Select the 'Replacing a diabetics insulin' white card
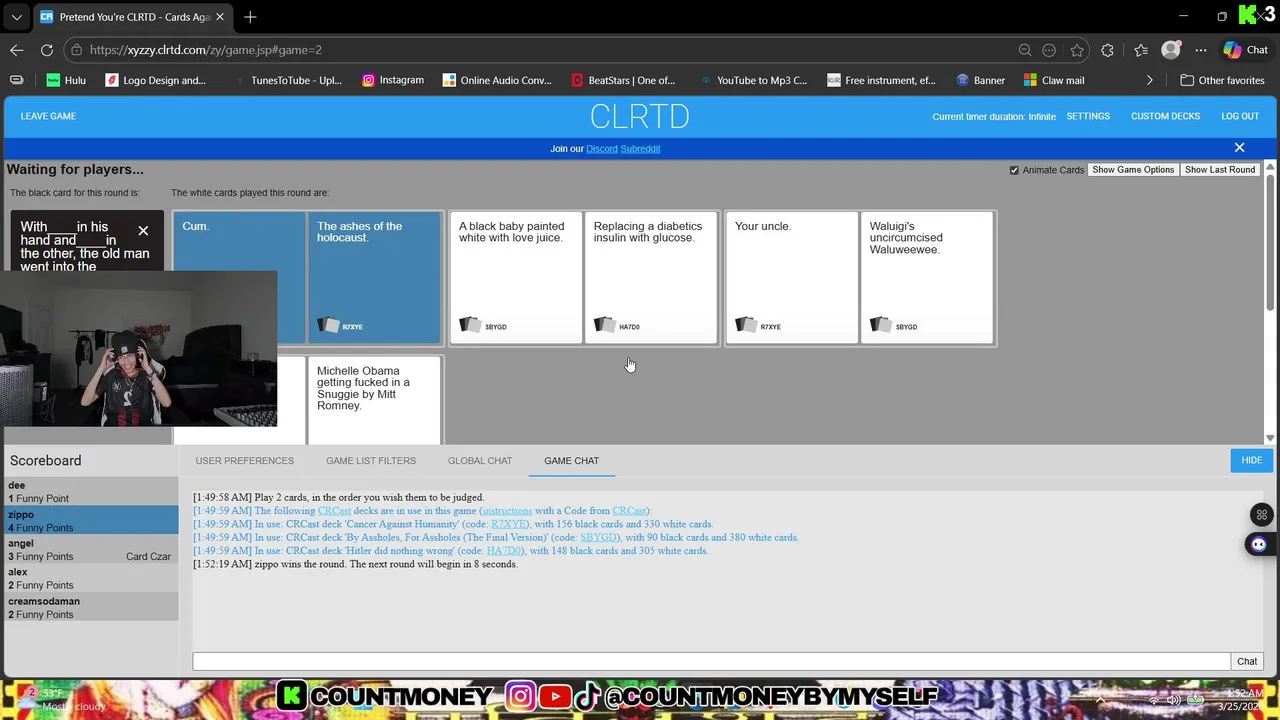The height and width of the screenshot is (720, 1280). pos(651,278)
